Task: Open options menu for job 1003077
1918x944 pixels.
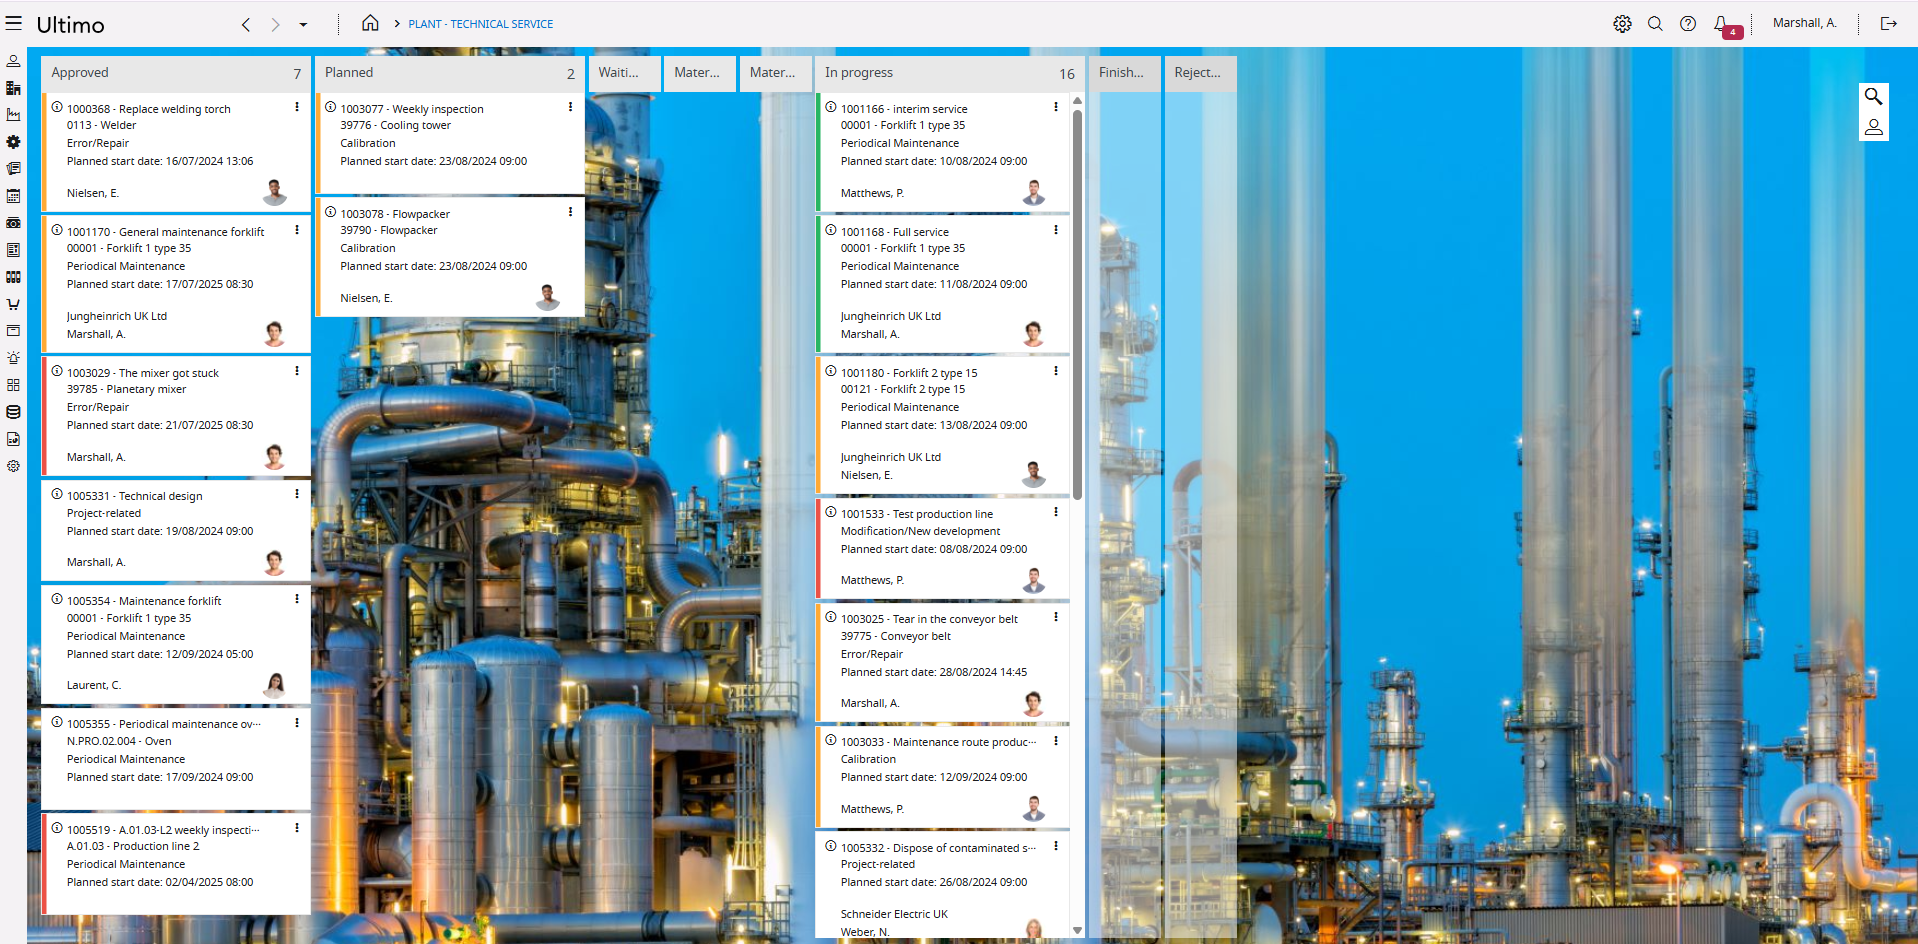Action: tap(570, 107)
